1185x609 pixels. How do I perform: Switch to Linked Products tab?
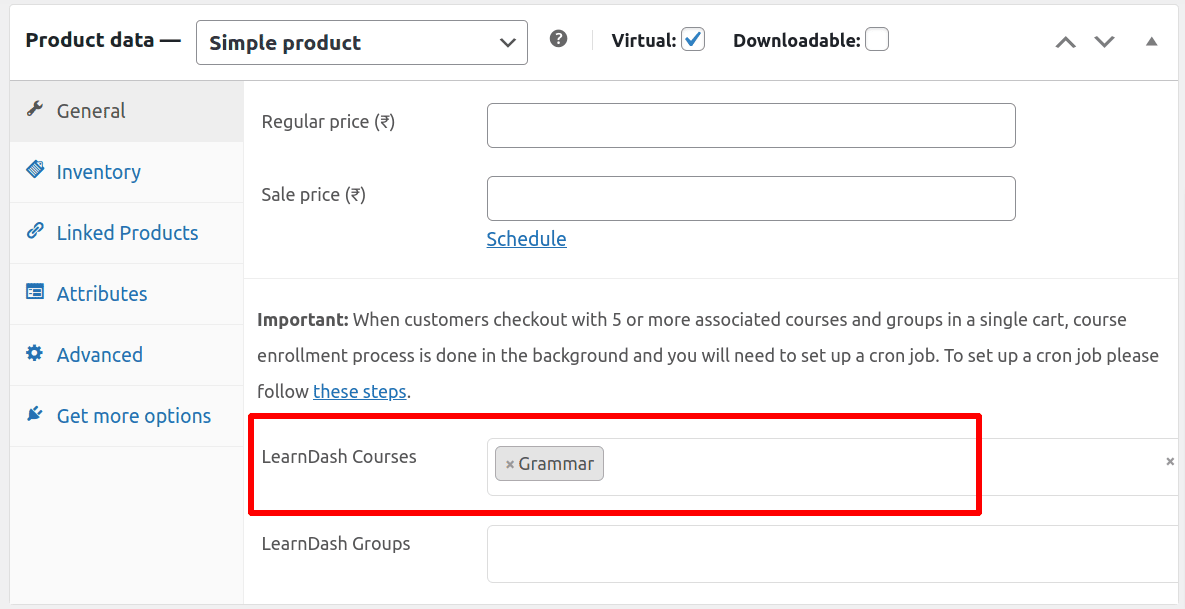(x=127, y=233)
